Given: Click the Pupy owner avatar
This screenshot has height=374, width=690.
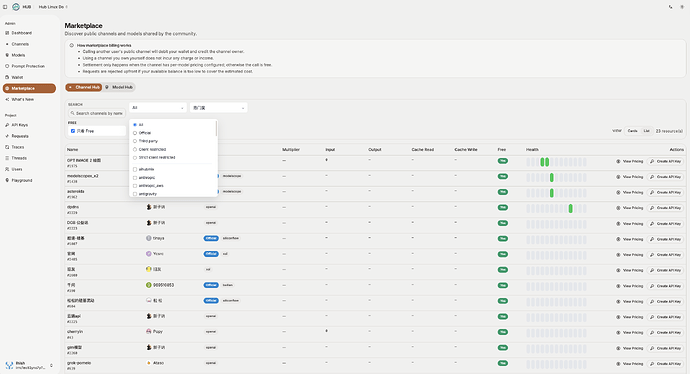Looking at the screenshot, I should (149, 331).
